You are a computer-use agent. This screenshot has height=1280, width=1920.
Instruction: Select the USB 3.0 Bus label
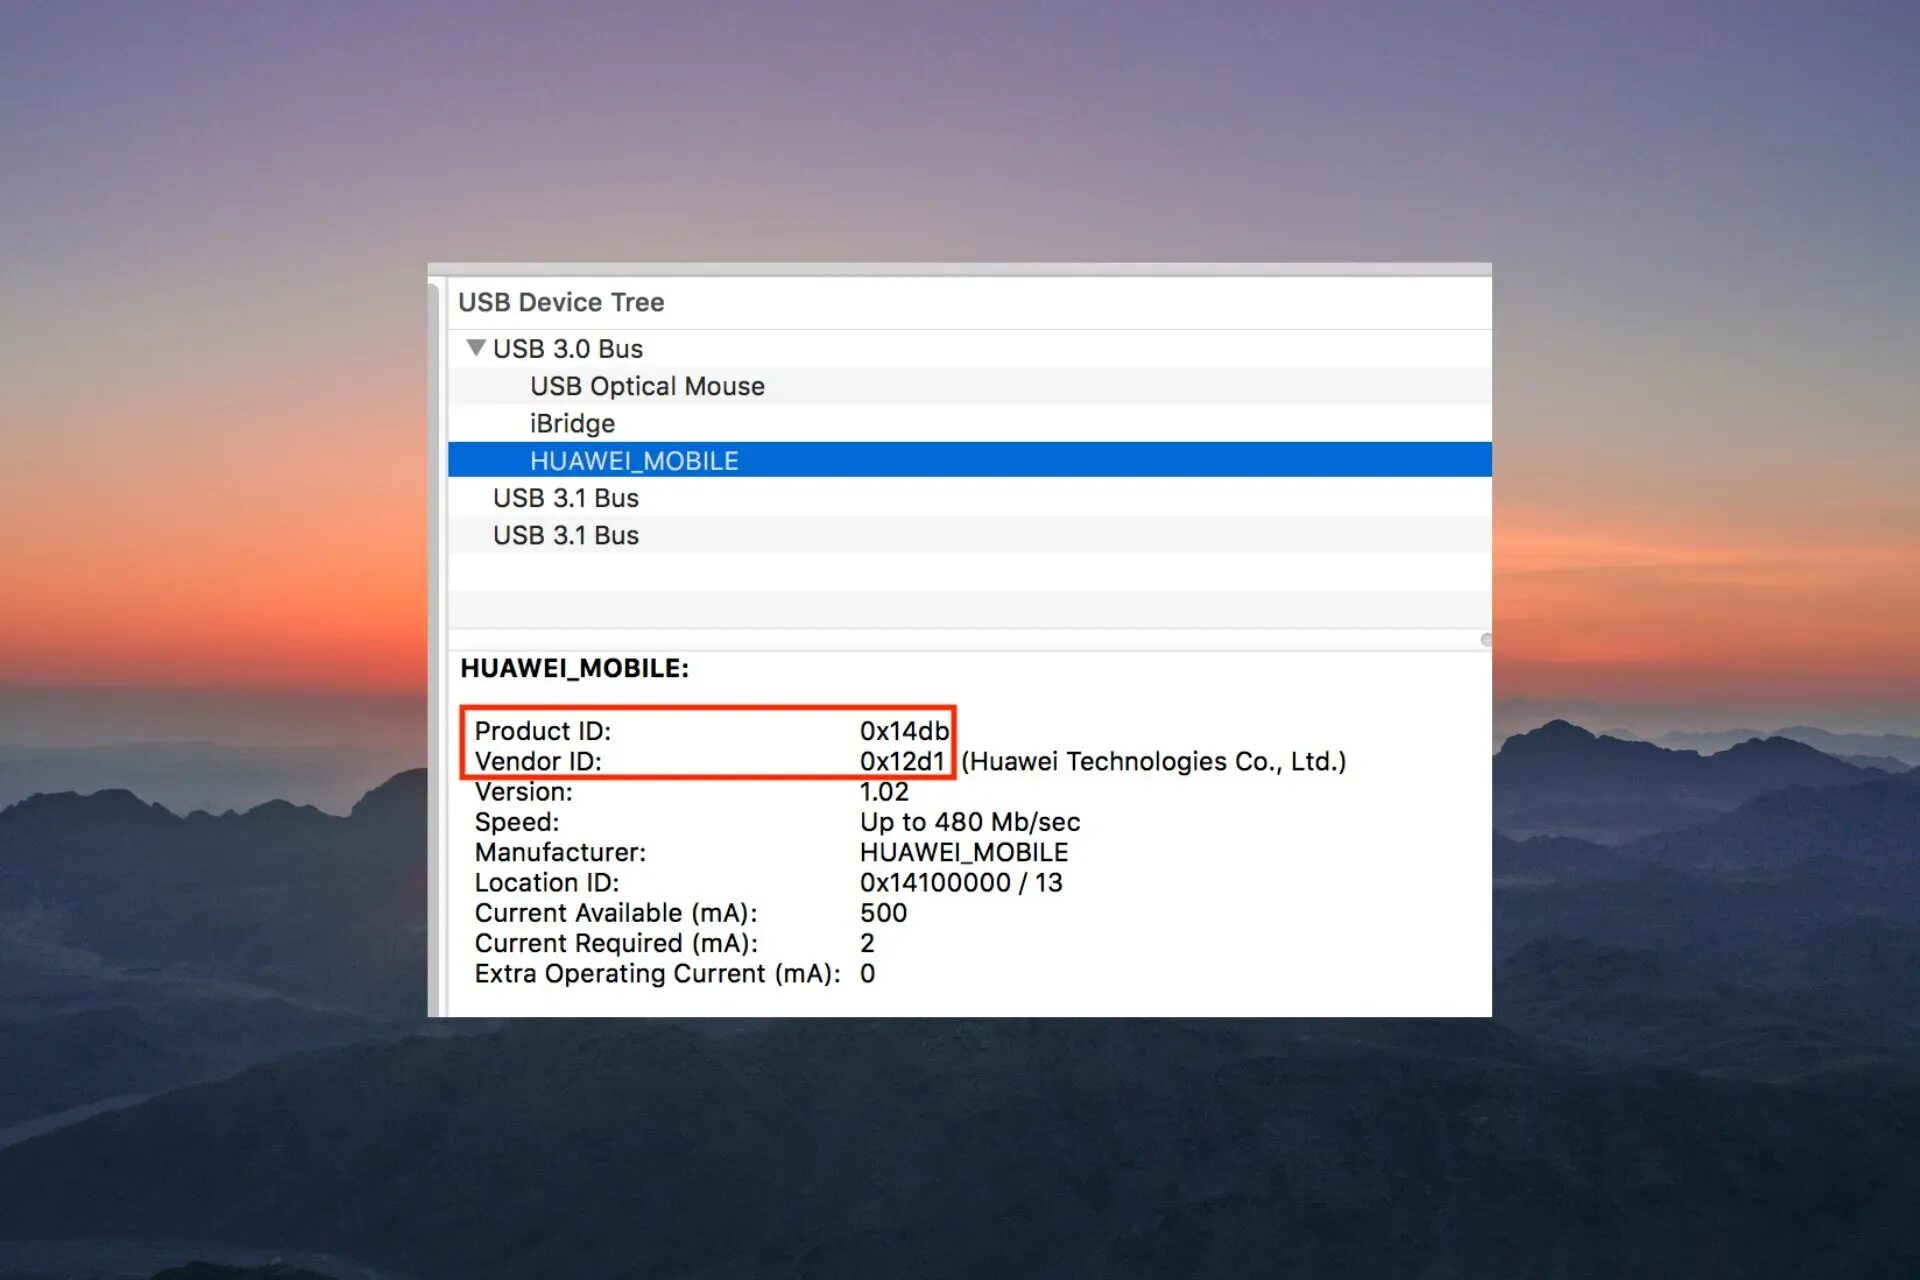click(x=568, y=348)
